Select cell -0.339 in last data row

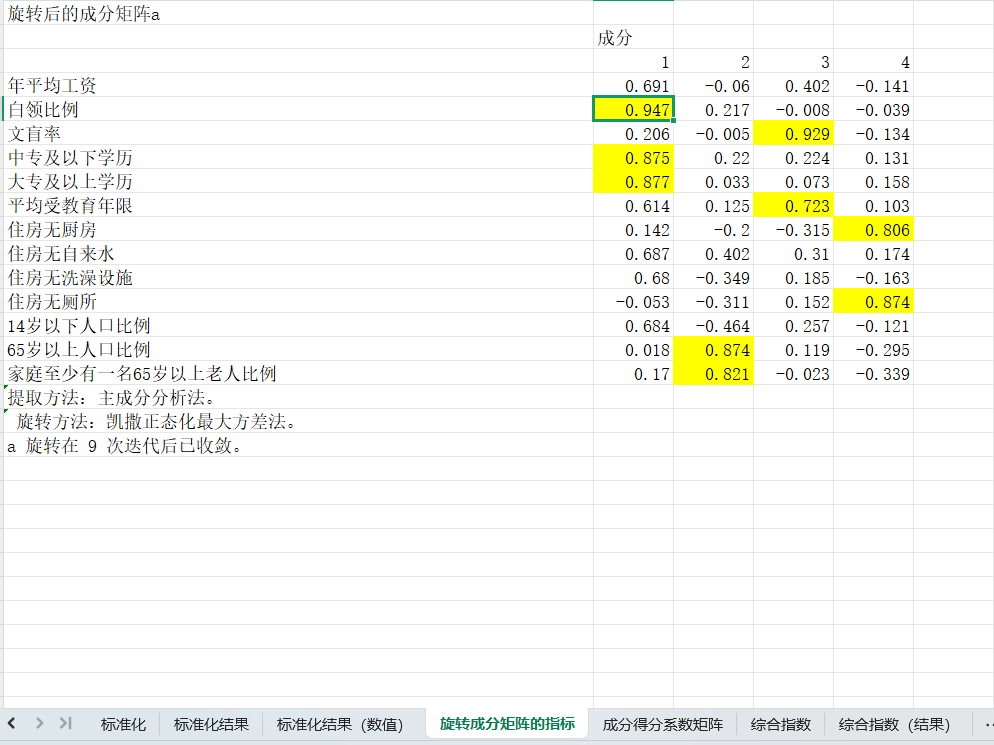pos(873,374)
